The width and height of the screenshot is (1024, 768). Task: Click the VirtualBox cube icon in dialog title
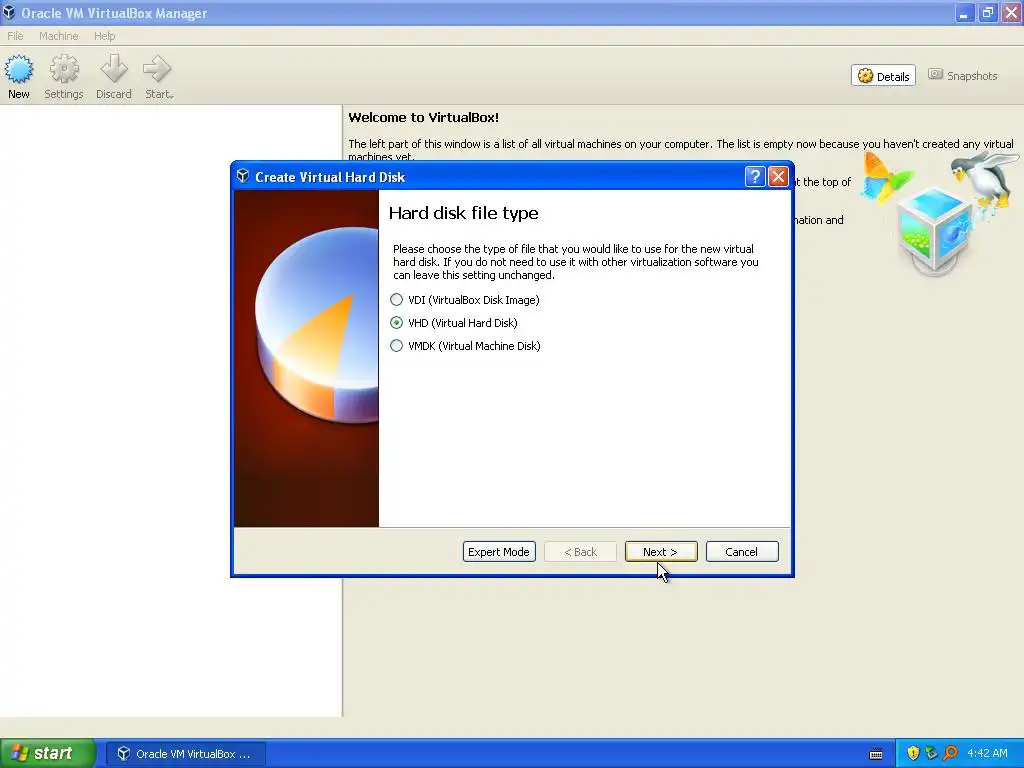243,176
